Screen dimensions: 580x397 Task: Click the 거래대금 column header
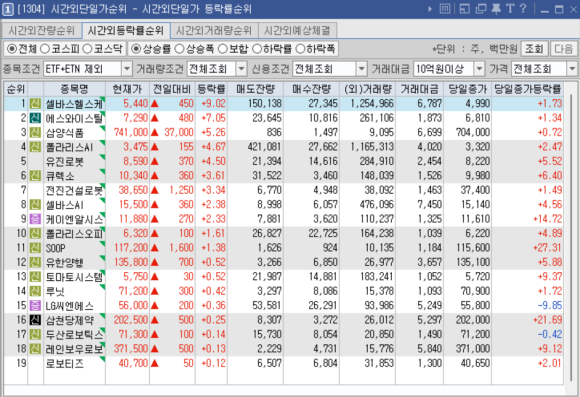(419, 89)
